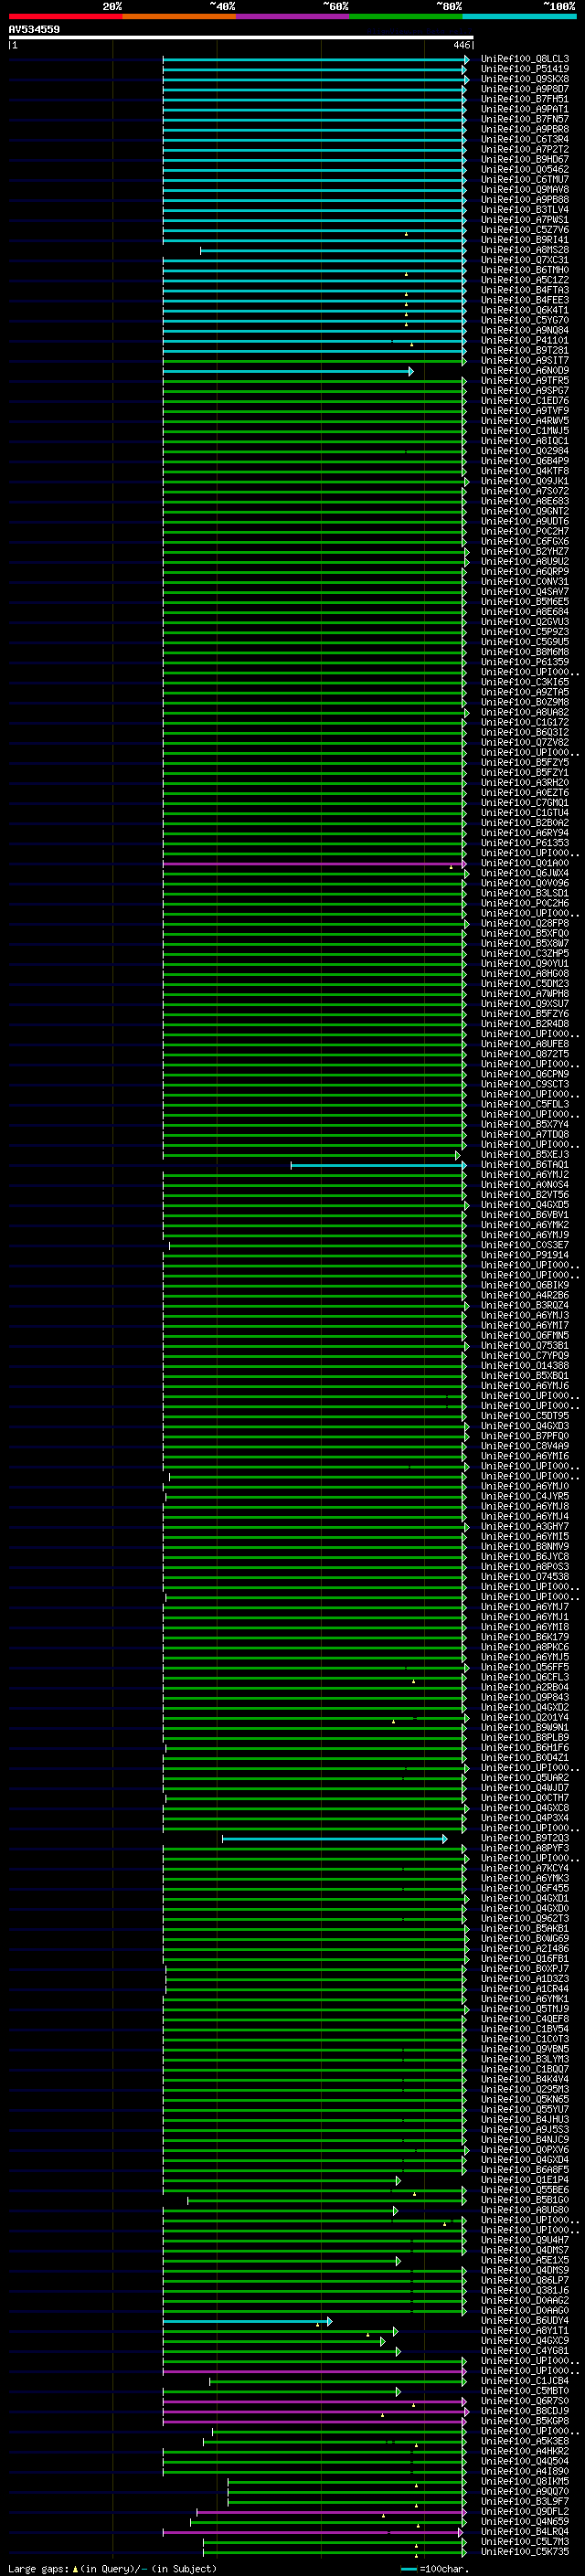Click hit label UniRef100_Q753B1

[524, 1346]
